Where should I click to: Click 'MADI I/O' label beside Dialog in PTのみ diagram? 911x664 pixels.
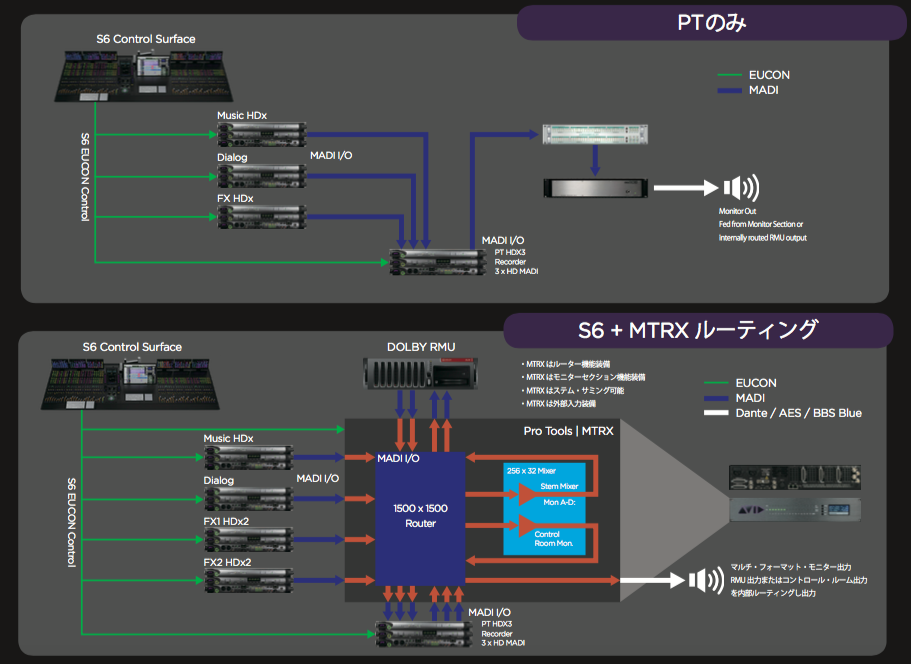click(331, 155)
